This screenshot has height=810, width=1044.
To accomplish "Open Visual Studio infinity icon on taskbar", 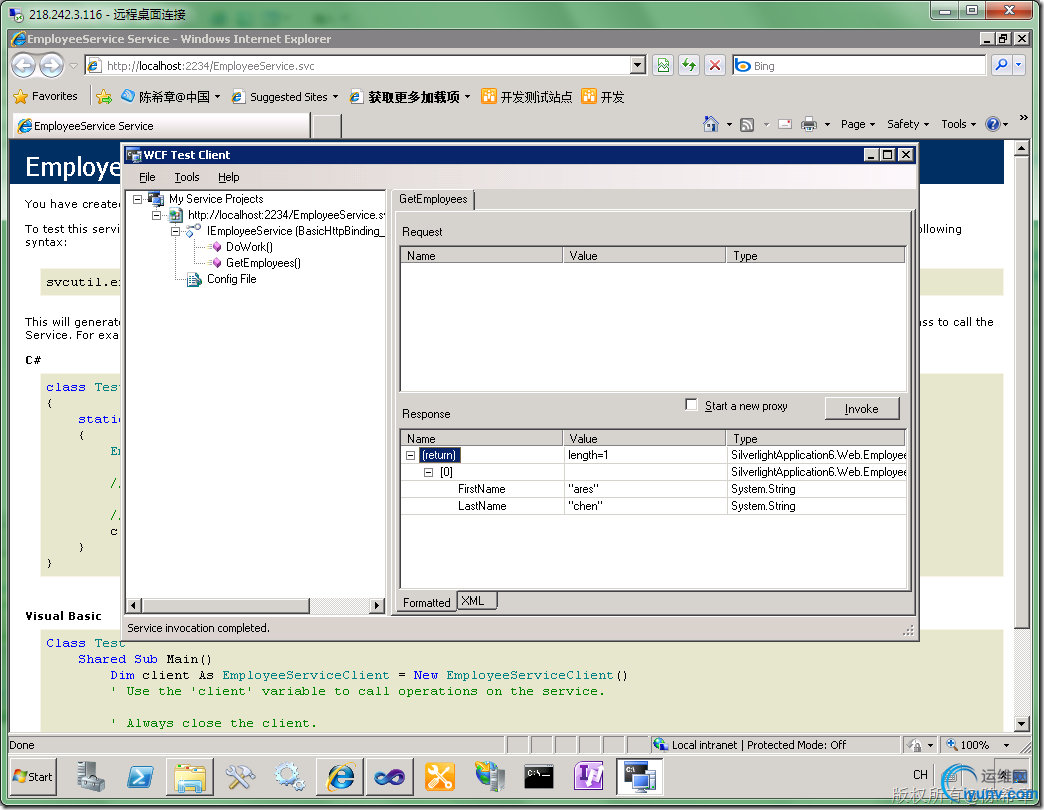I will 390,777.
